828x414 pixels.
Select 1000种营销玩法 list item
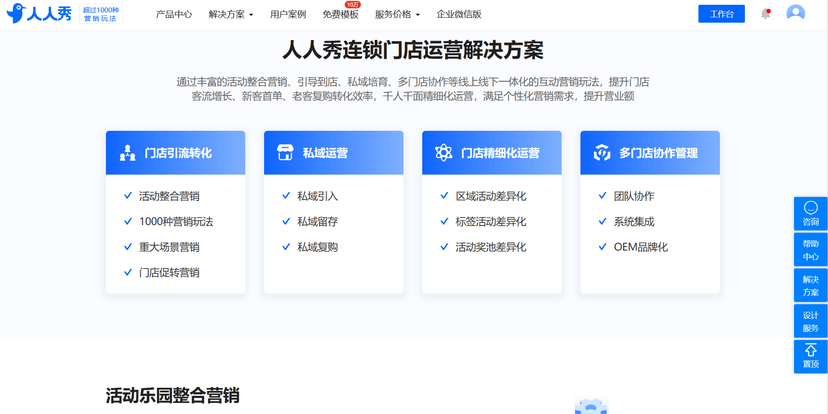coord(176,222)
